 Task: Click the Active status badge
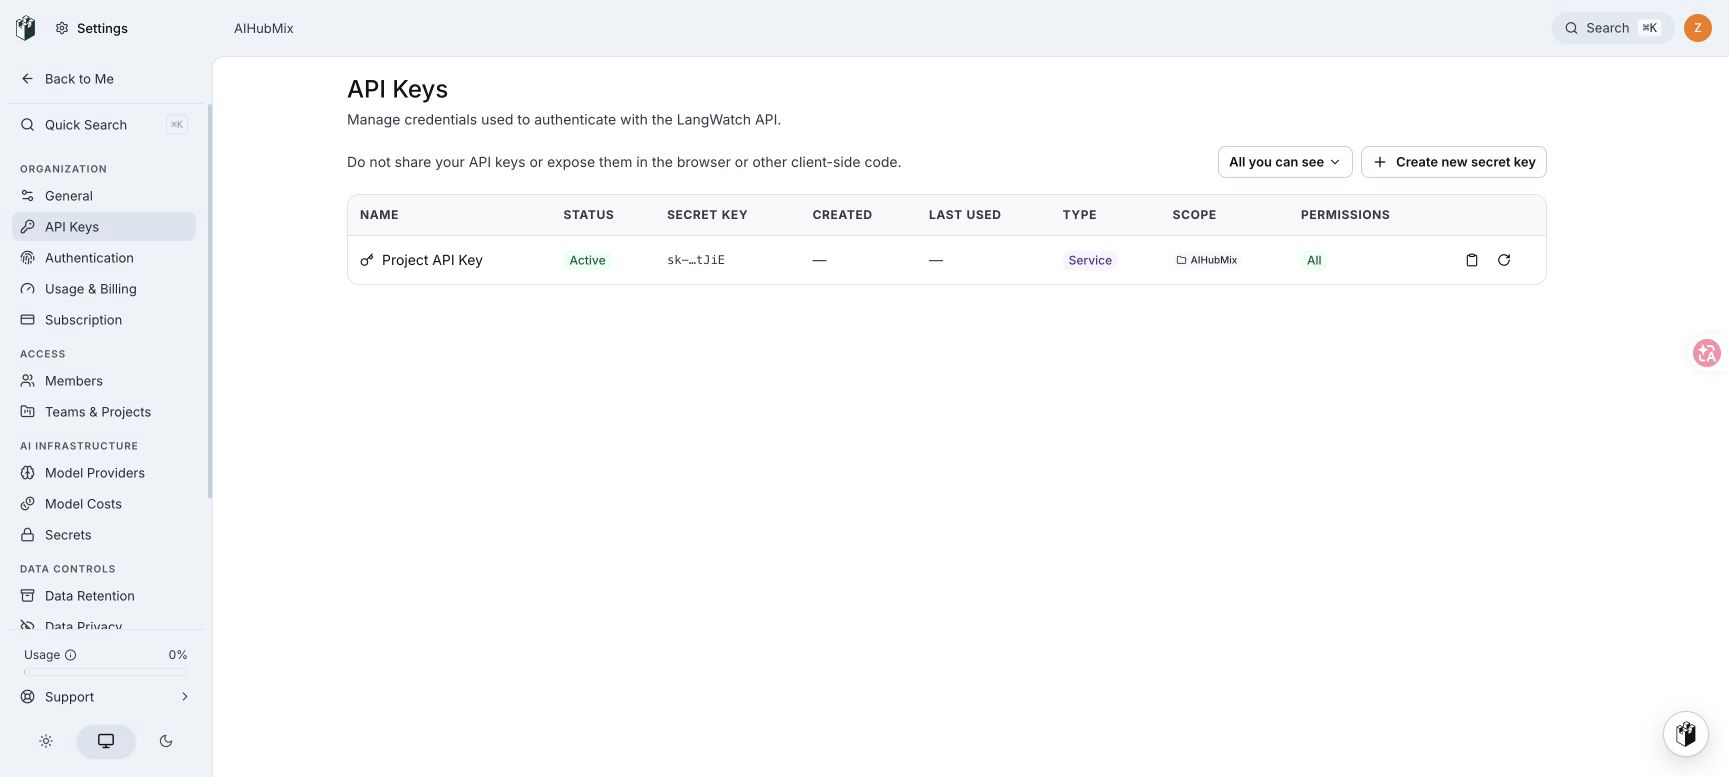click(587, 260)
